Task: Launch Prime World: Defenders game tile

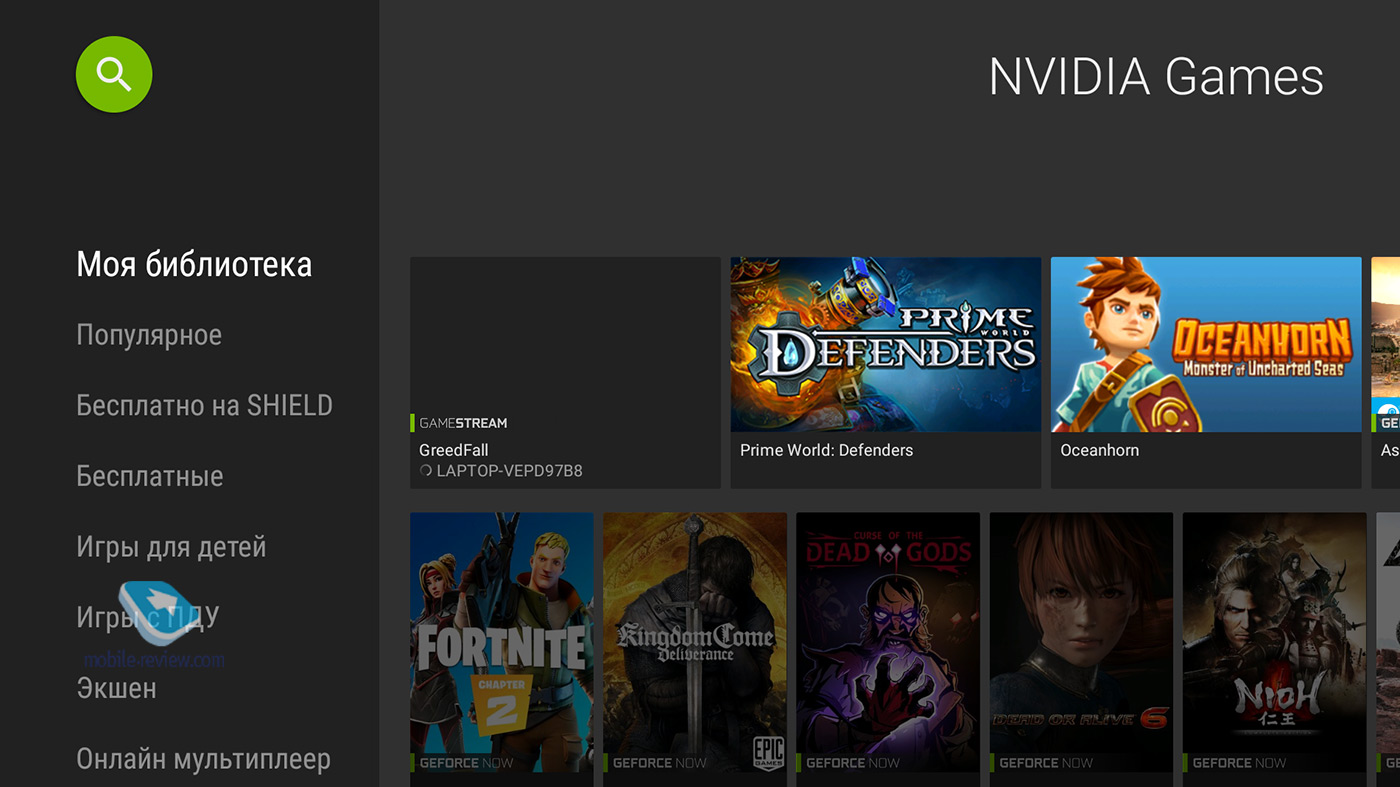Action: 885,372
